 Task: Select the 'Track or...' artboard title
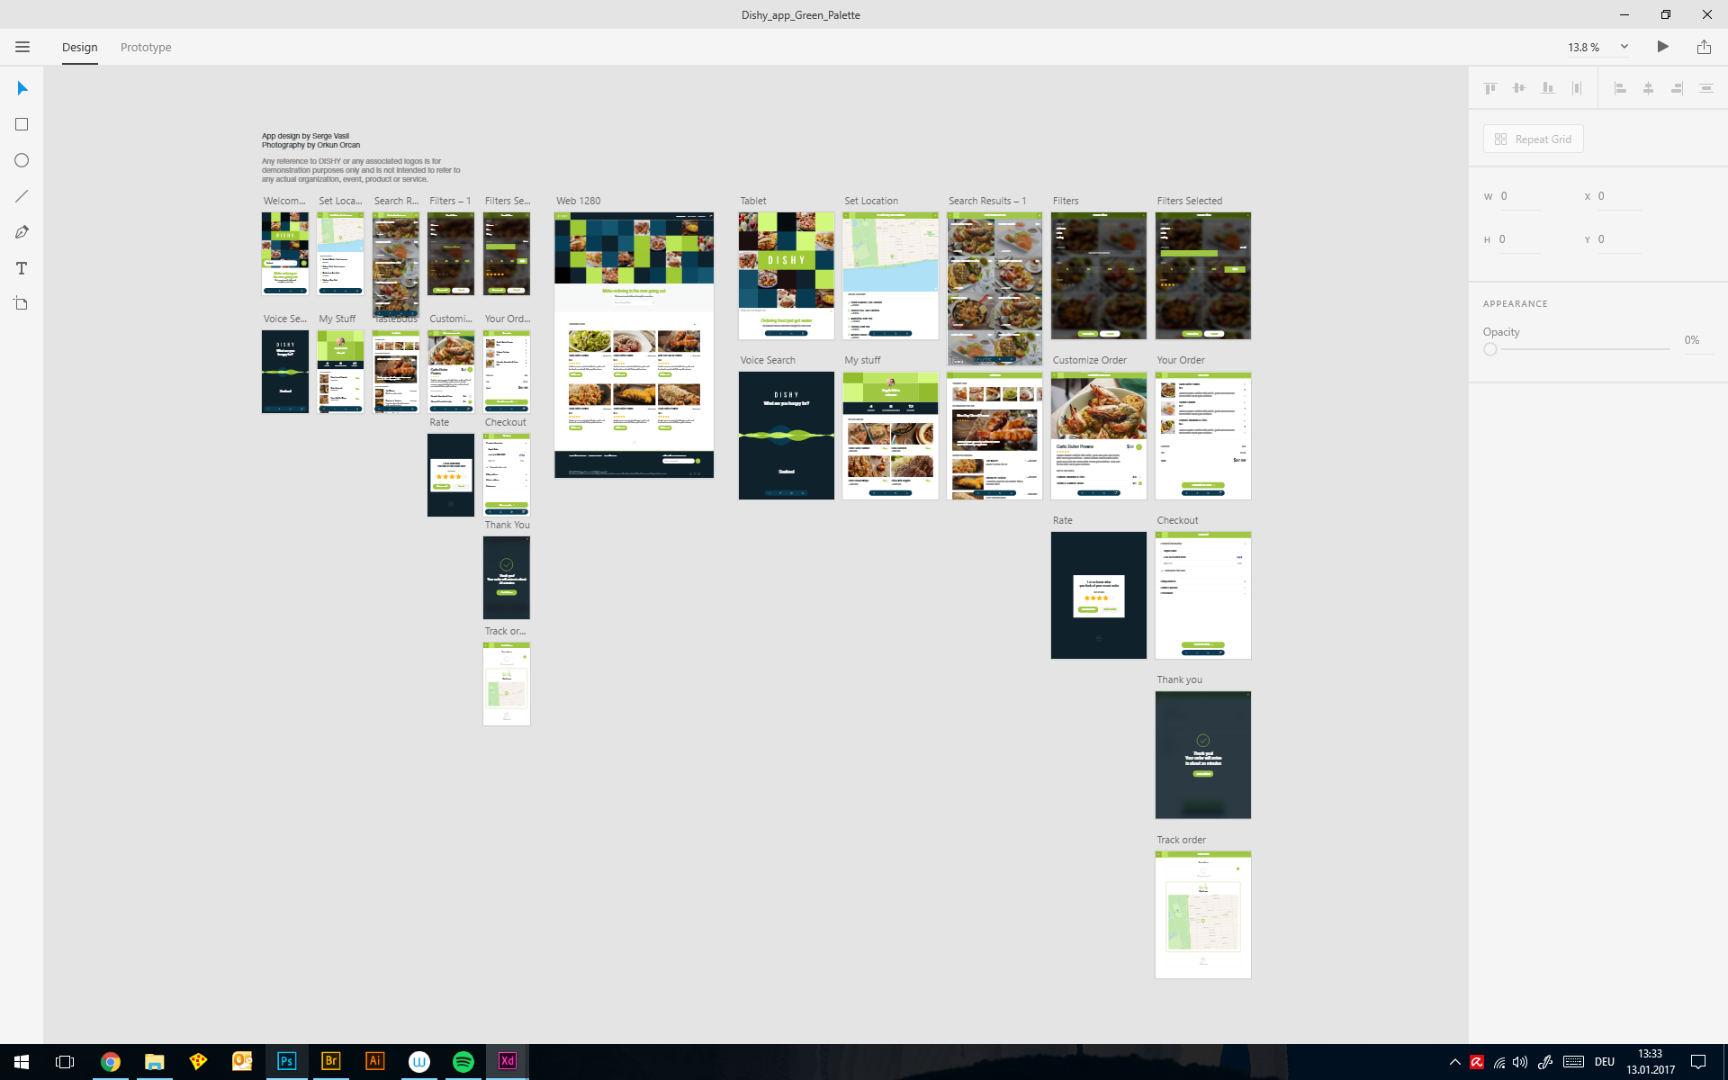click(x=505, y=631)
